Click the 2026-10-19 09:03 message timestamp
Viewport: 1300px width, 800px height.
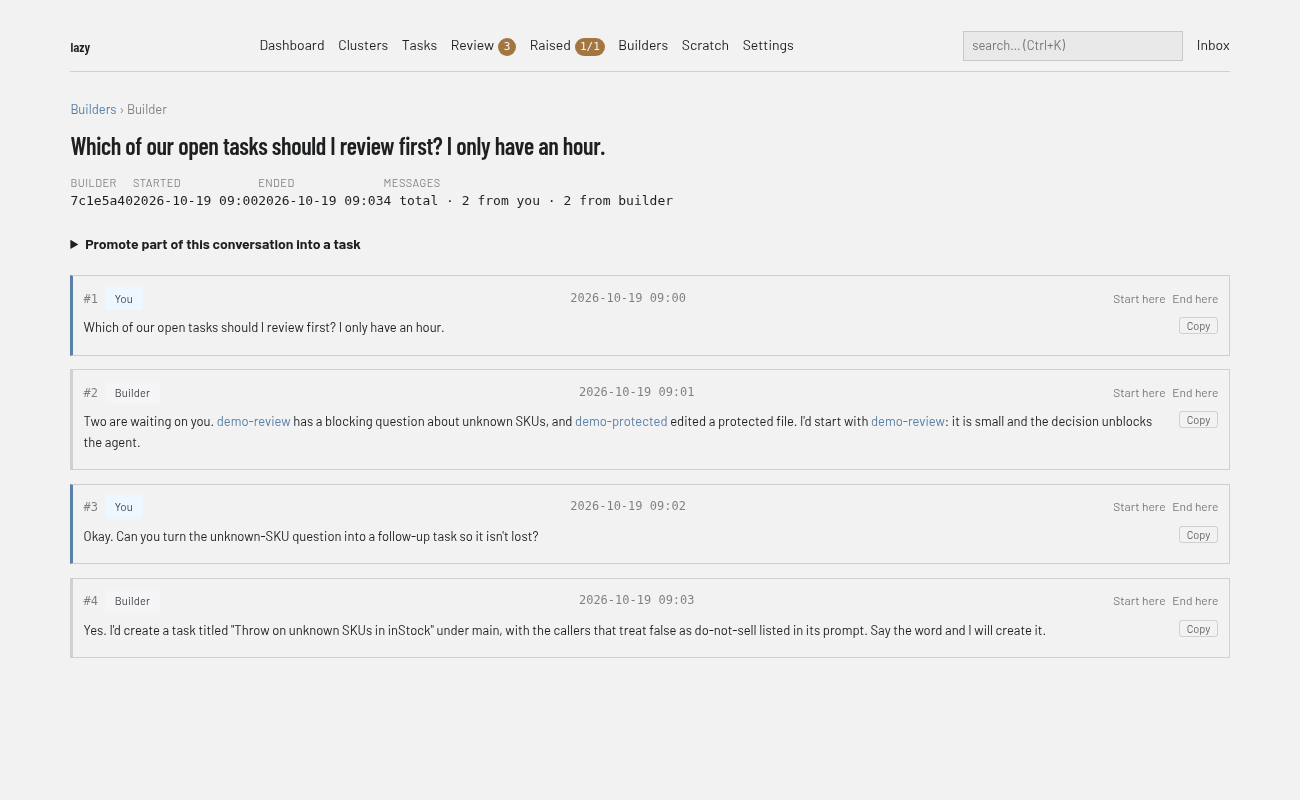636,600
